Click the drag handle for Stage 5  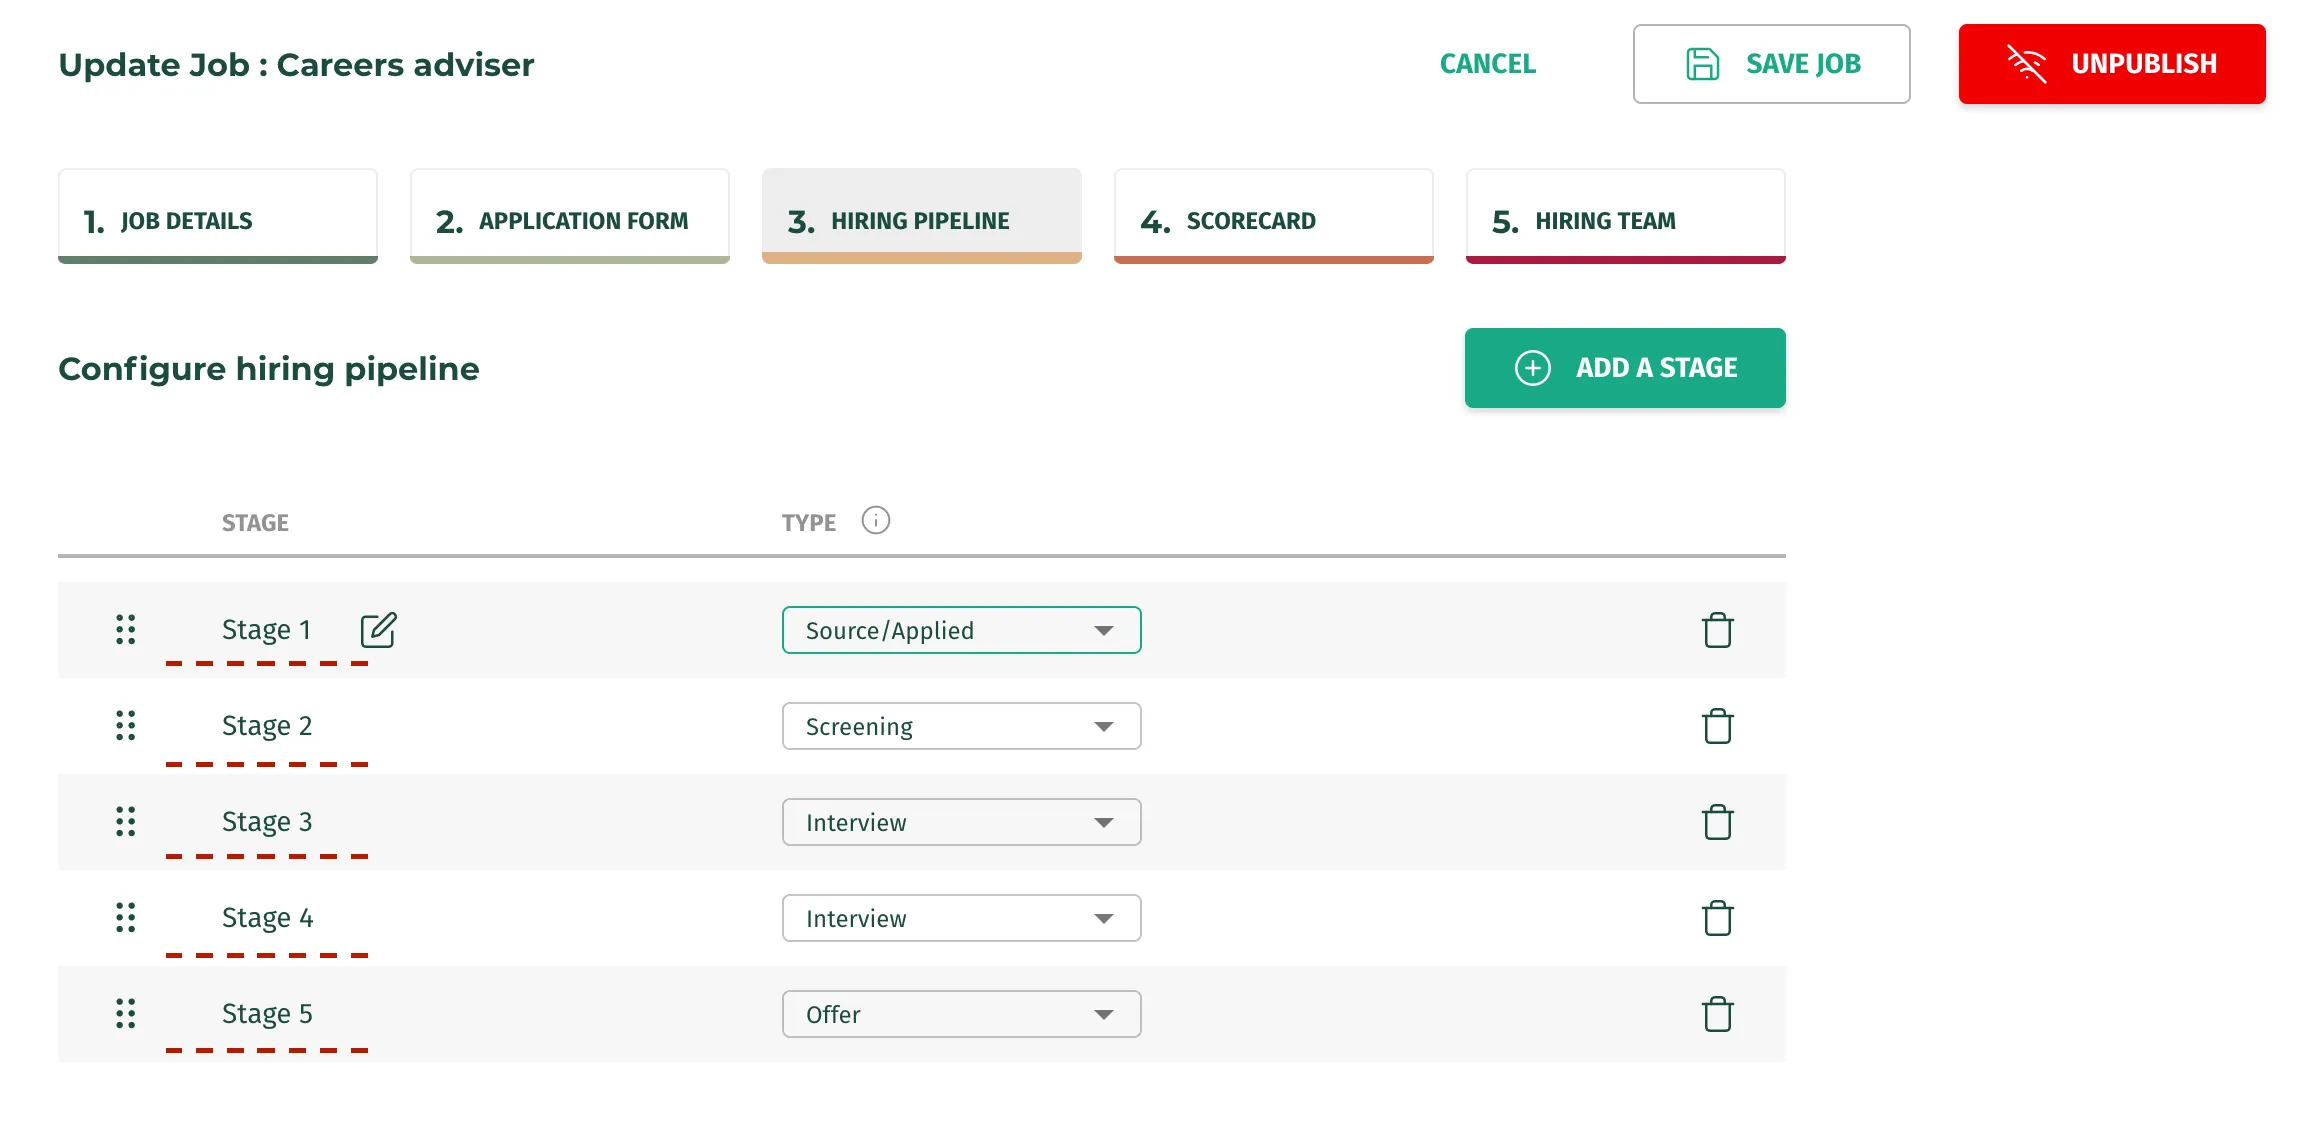tap(125, 1014)
